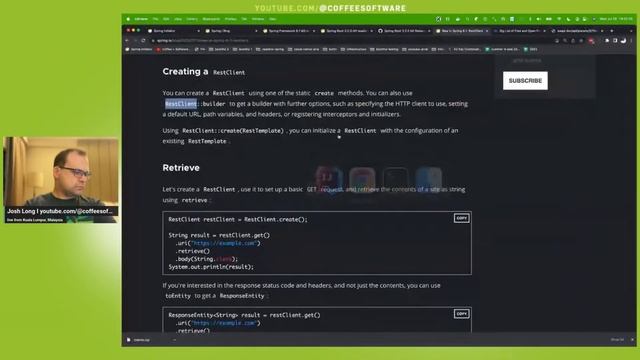The width and height of the screenshot is (640, 360).
Task: Click the Retrieve section heading
Action: tap(181, 168)
